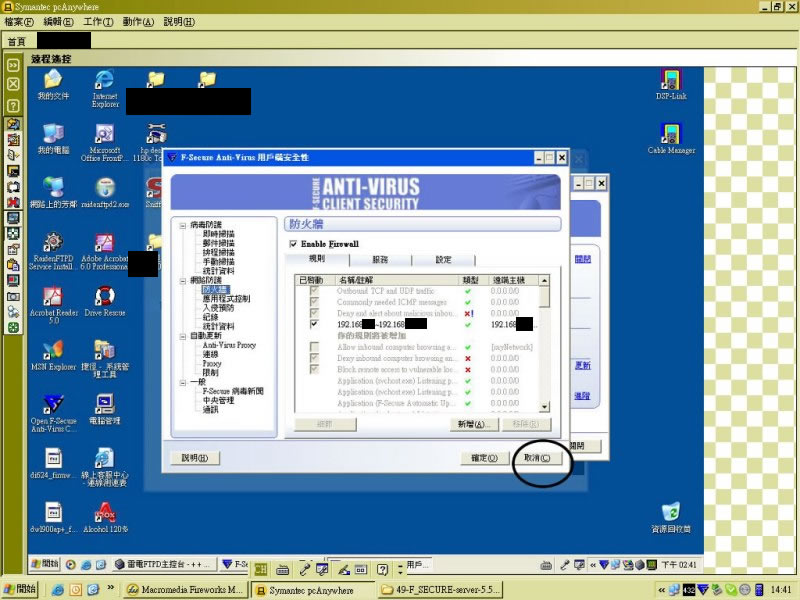Open the Acrobat Reader 5.0 shortcut
Screen dimensions: 800x600
(54, 305)
